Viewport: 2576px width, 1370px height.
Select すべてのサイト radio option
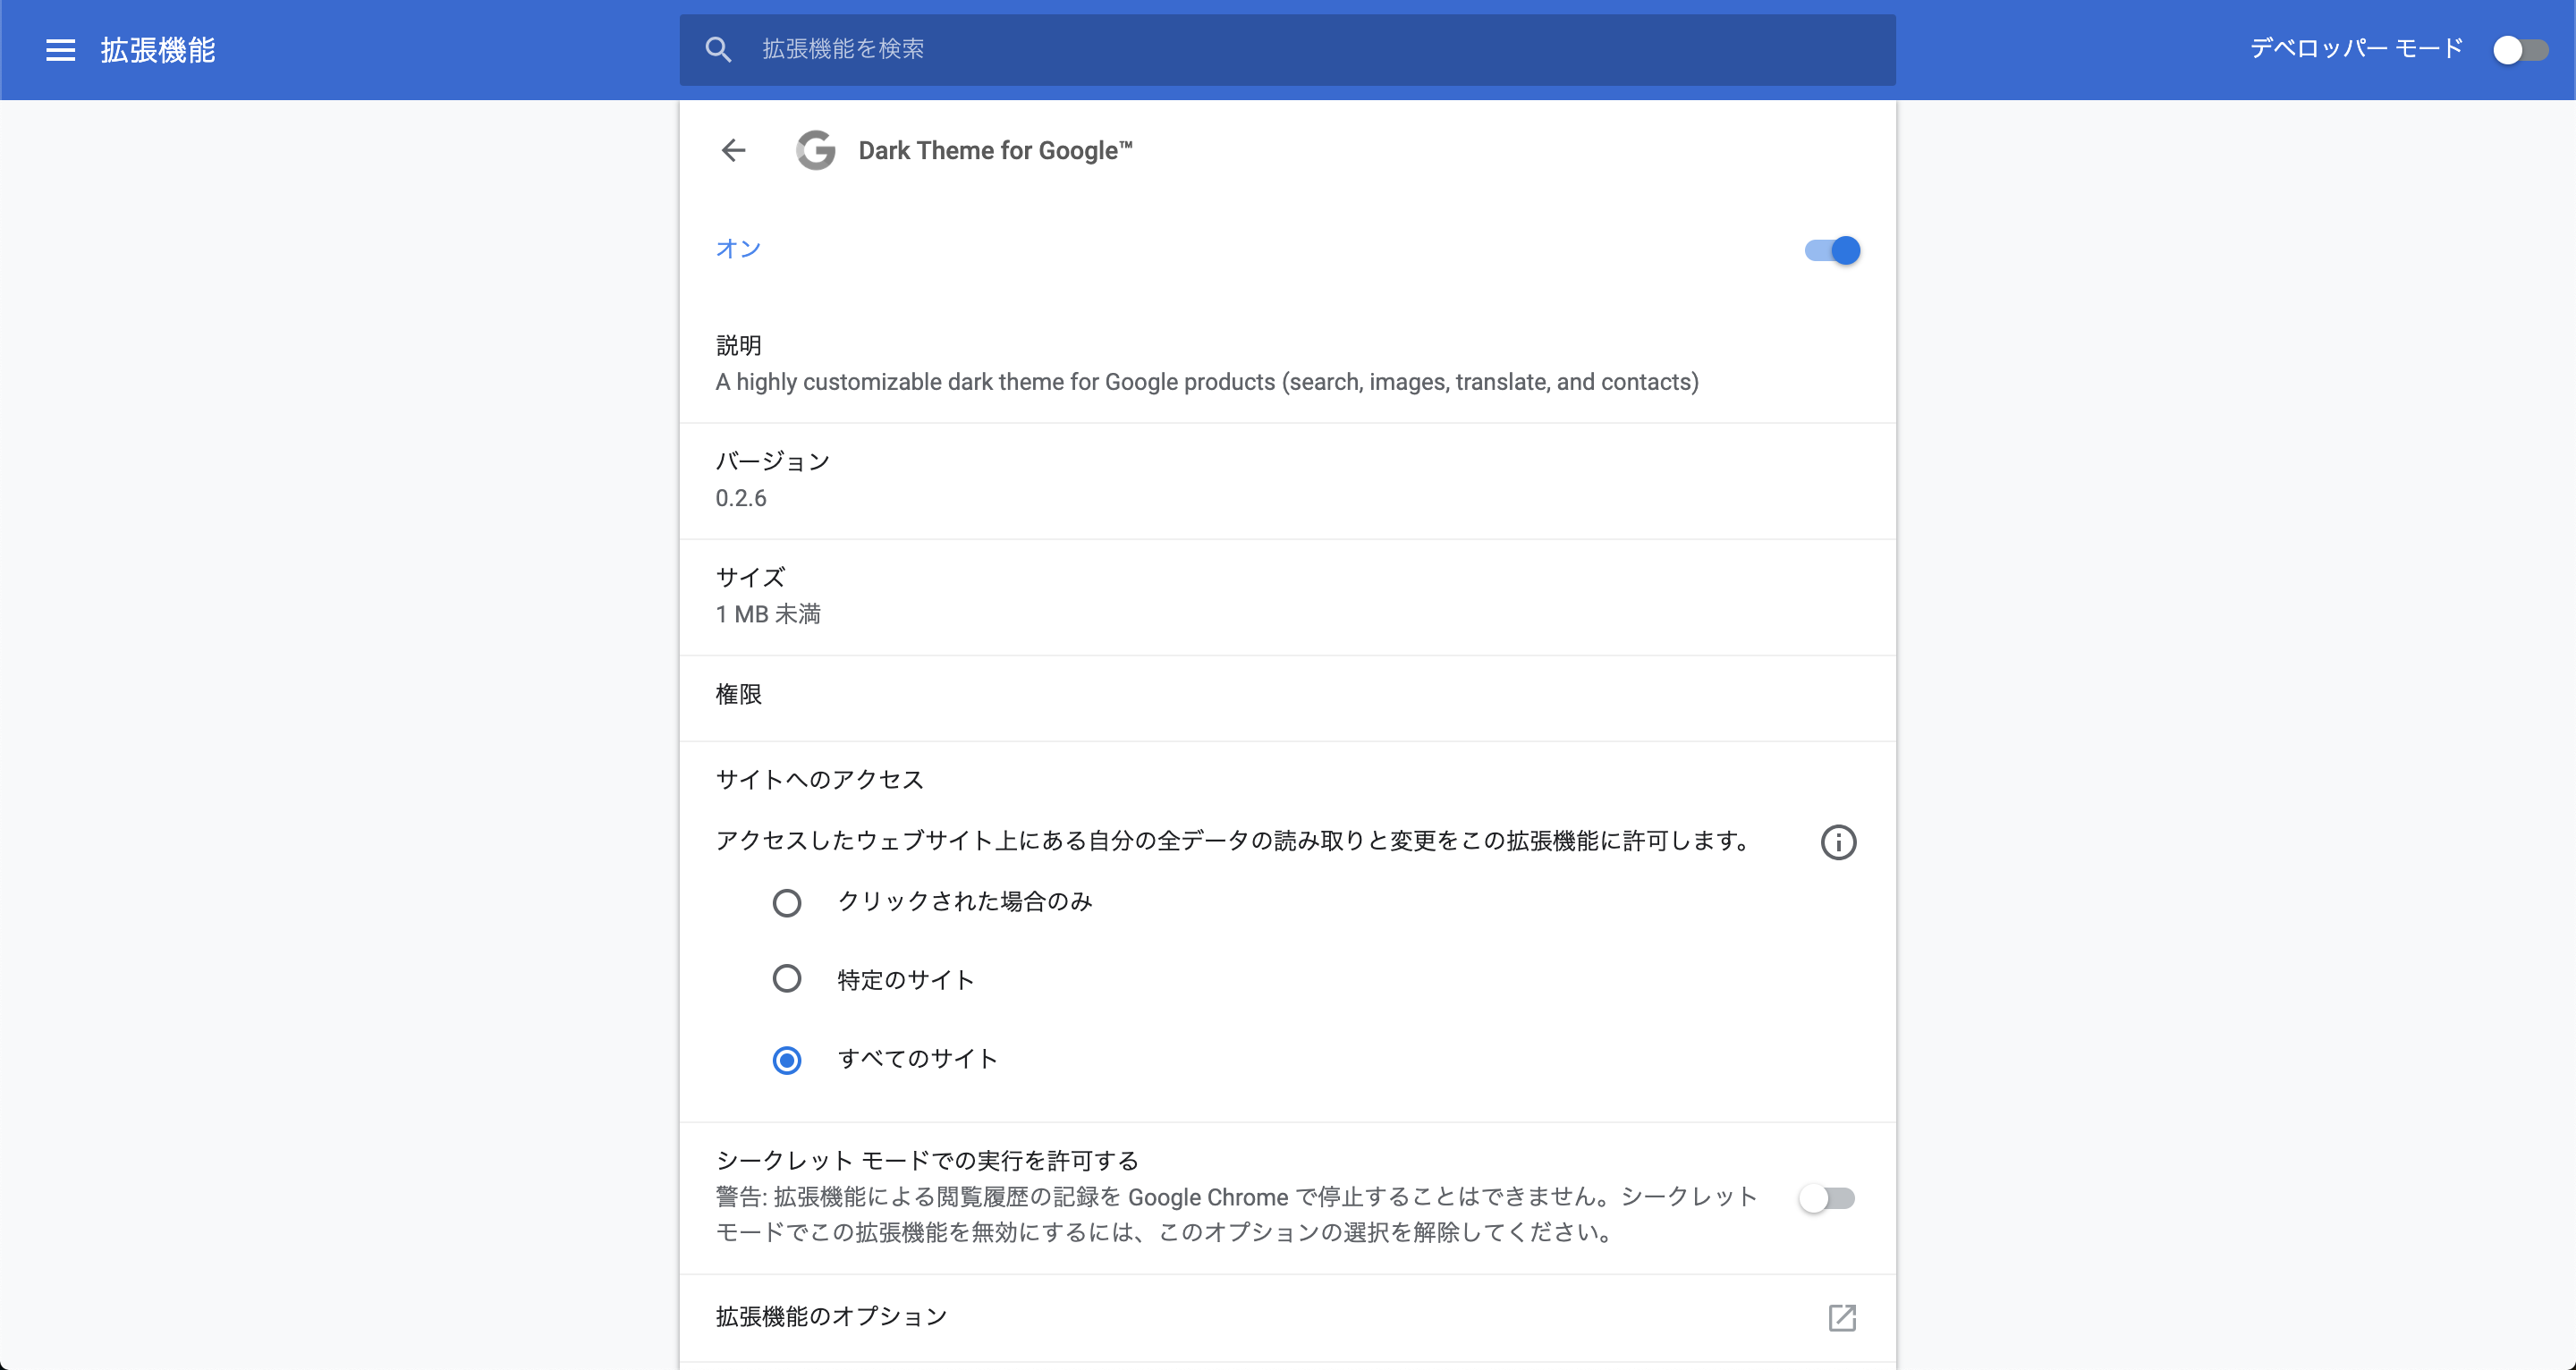tap(787, 1060)
